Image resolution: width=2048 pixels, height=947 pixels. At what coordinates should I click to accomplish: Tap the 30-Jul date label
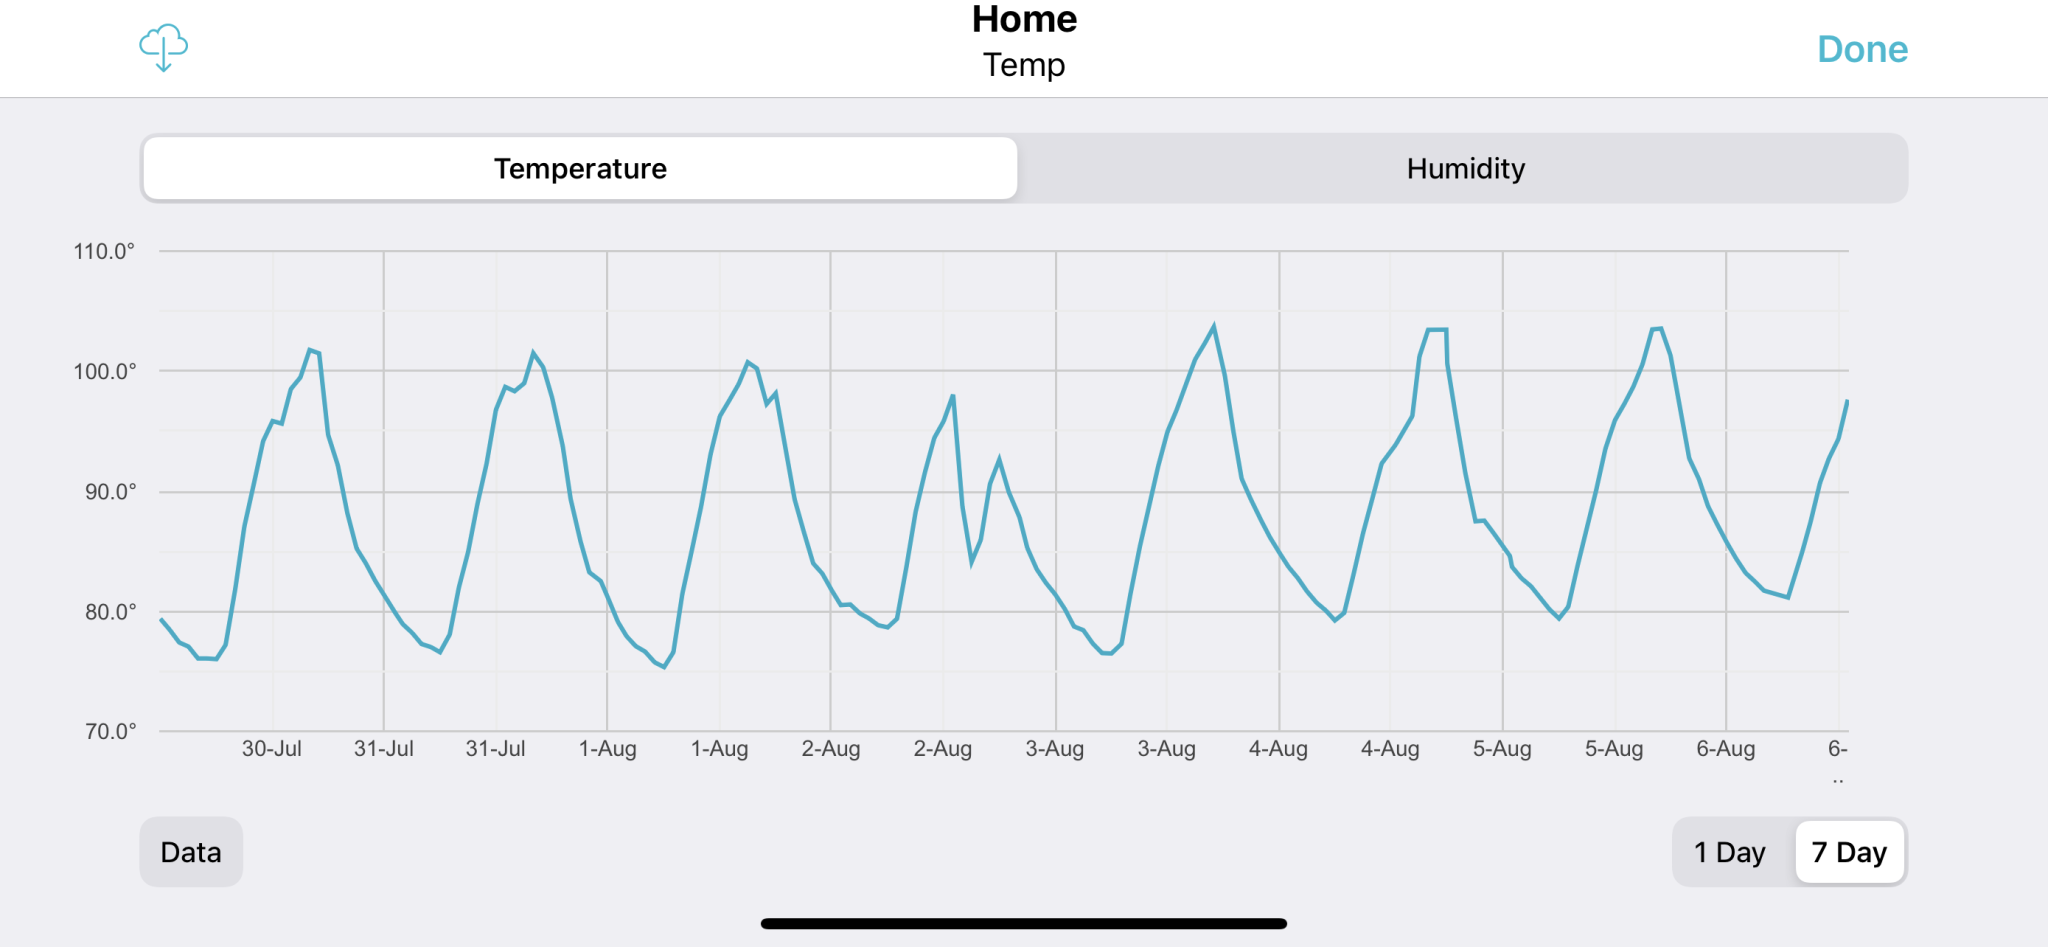(271, 748)
